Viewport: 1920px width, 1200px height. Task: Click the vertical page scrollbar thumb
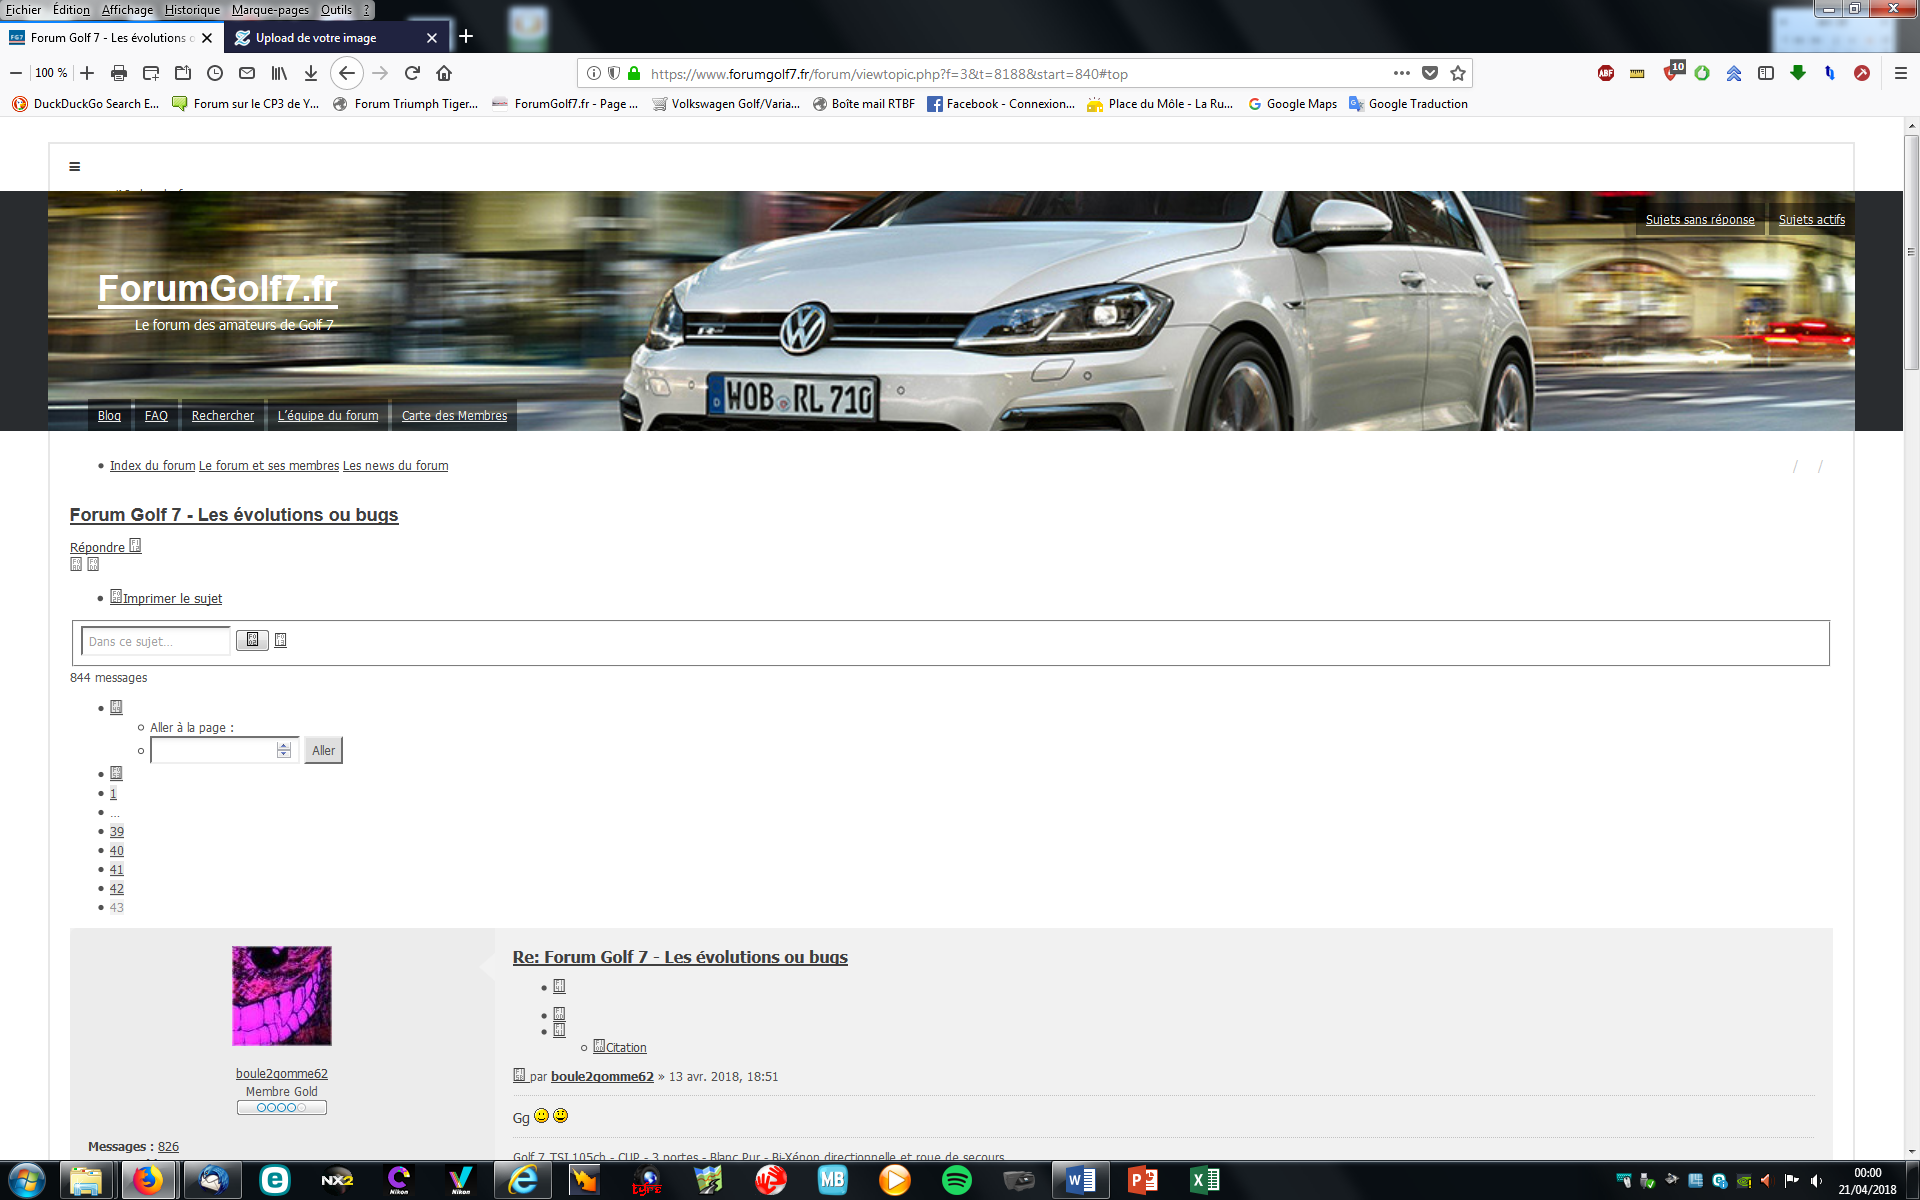pos(1911,252)
